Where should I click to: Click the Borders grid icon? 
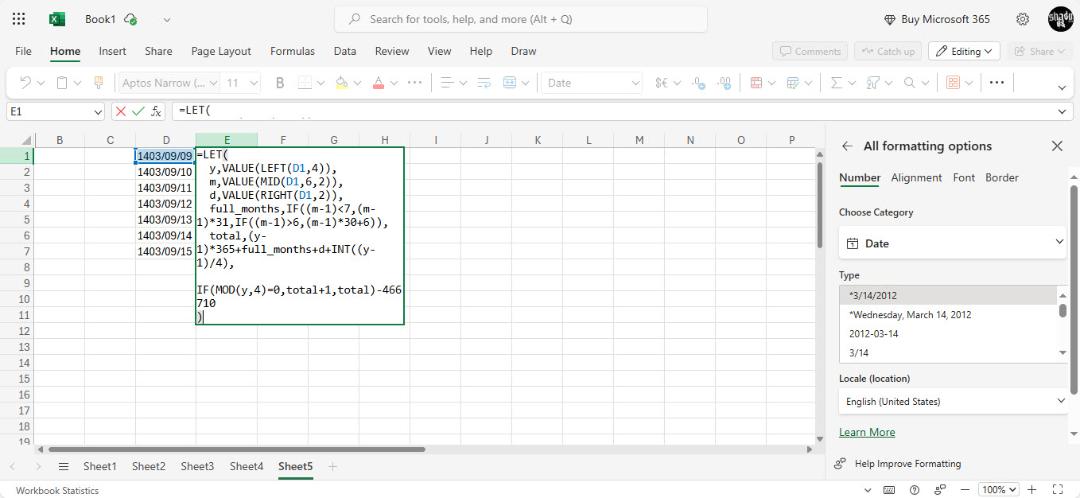(305, 83)
